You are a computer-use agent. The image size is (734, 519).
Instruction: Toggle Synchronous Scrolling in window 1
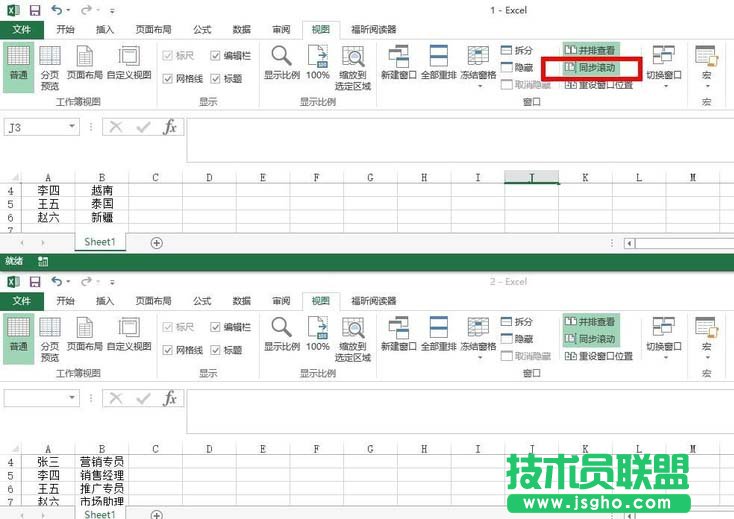[x=591, y=67]
